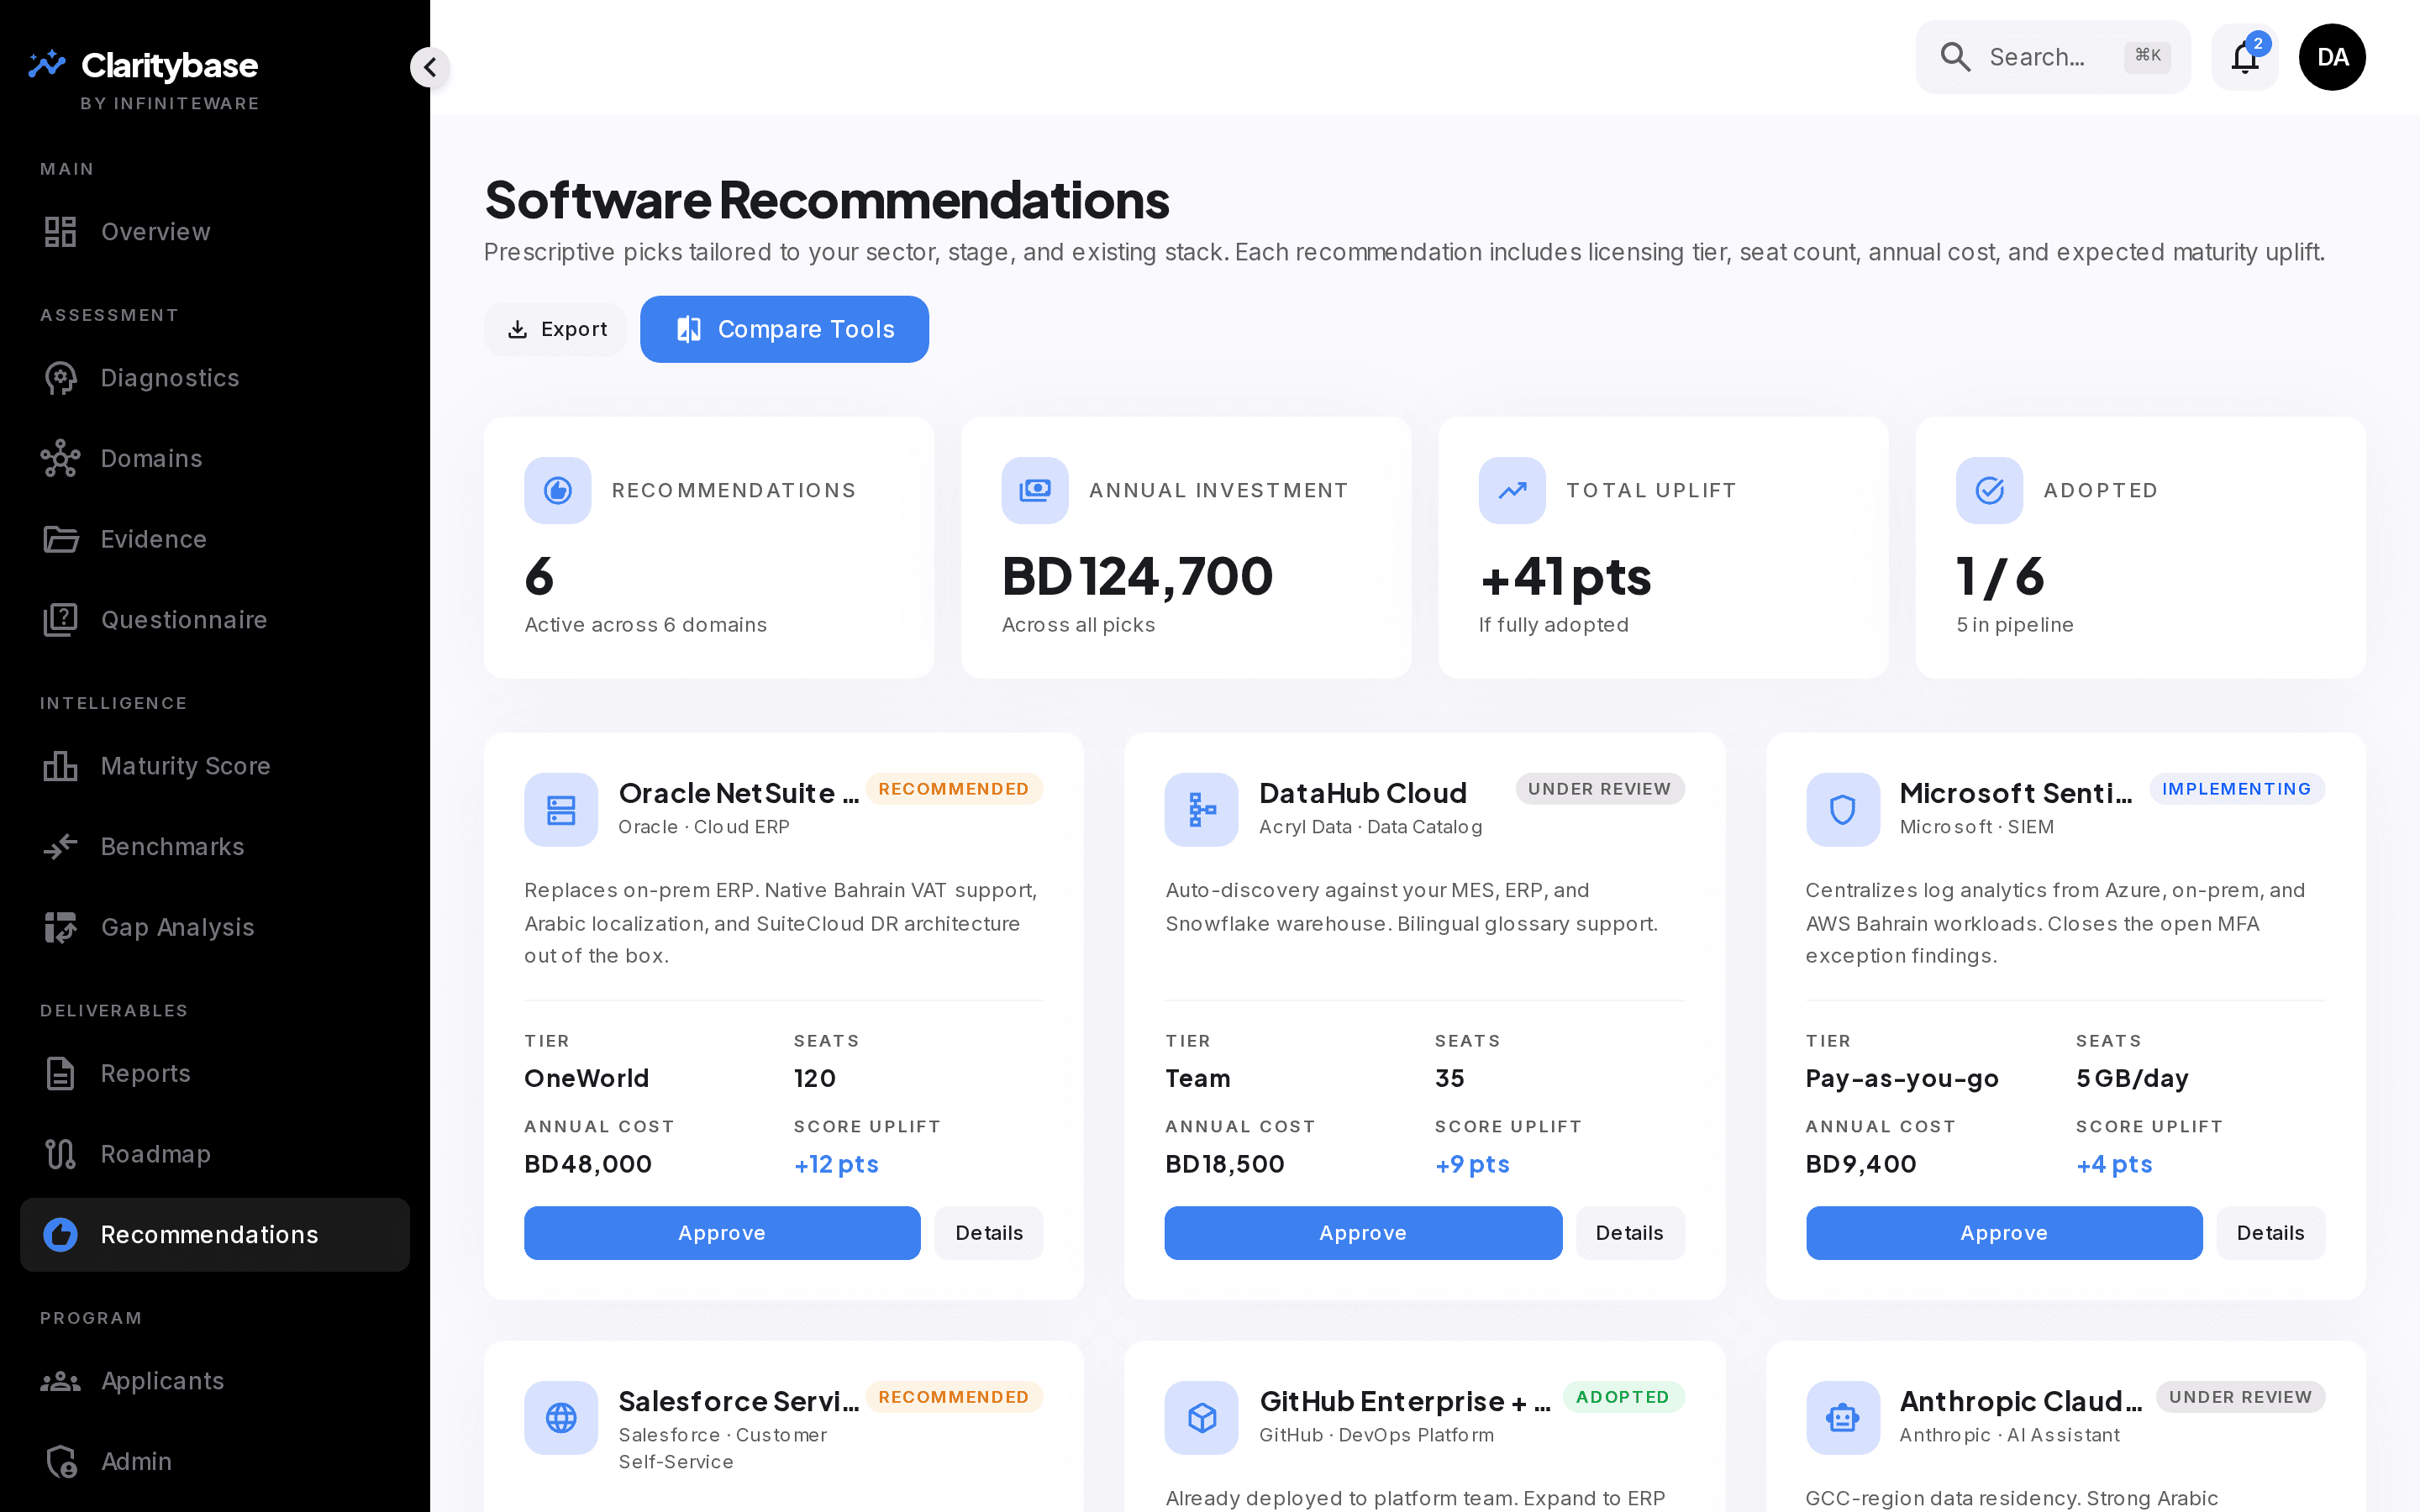Go to Diagnostics section
The image size is (2420, 1512).
(x=215, y=378)
